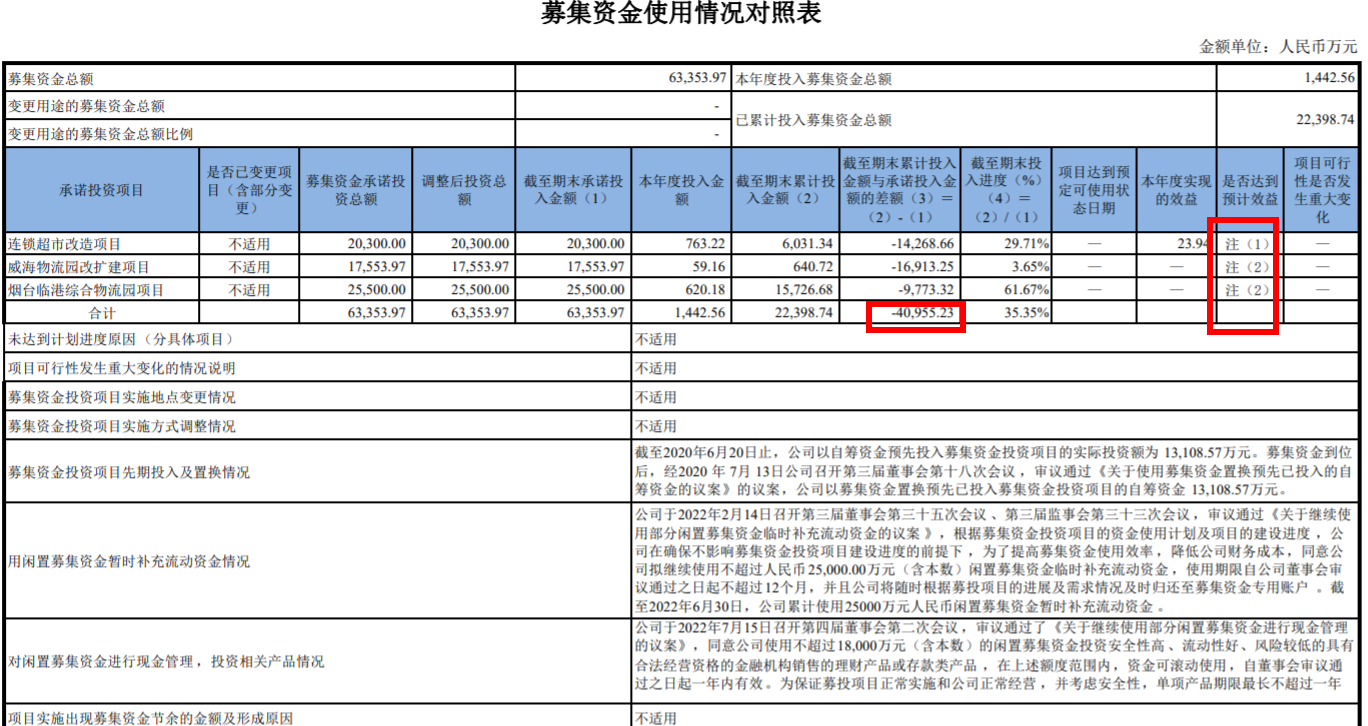Select the 本年度实现的效益 column header
The width and height of the screenshot is (1368, 726).
[1176, 190]
